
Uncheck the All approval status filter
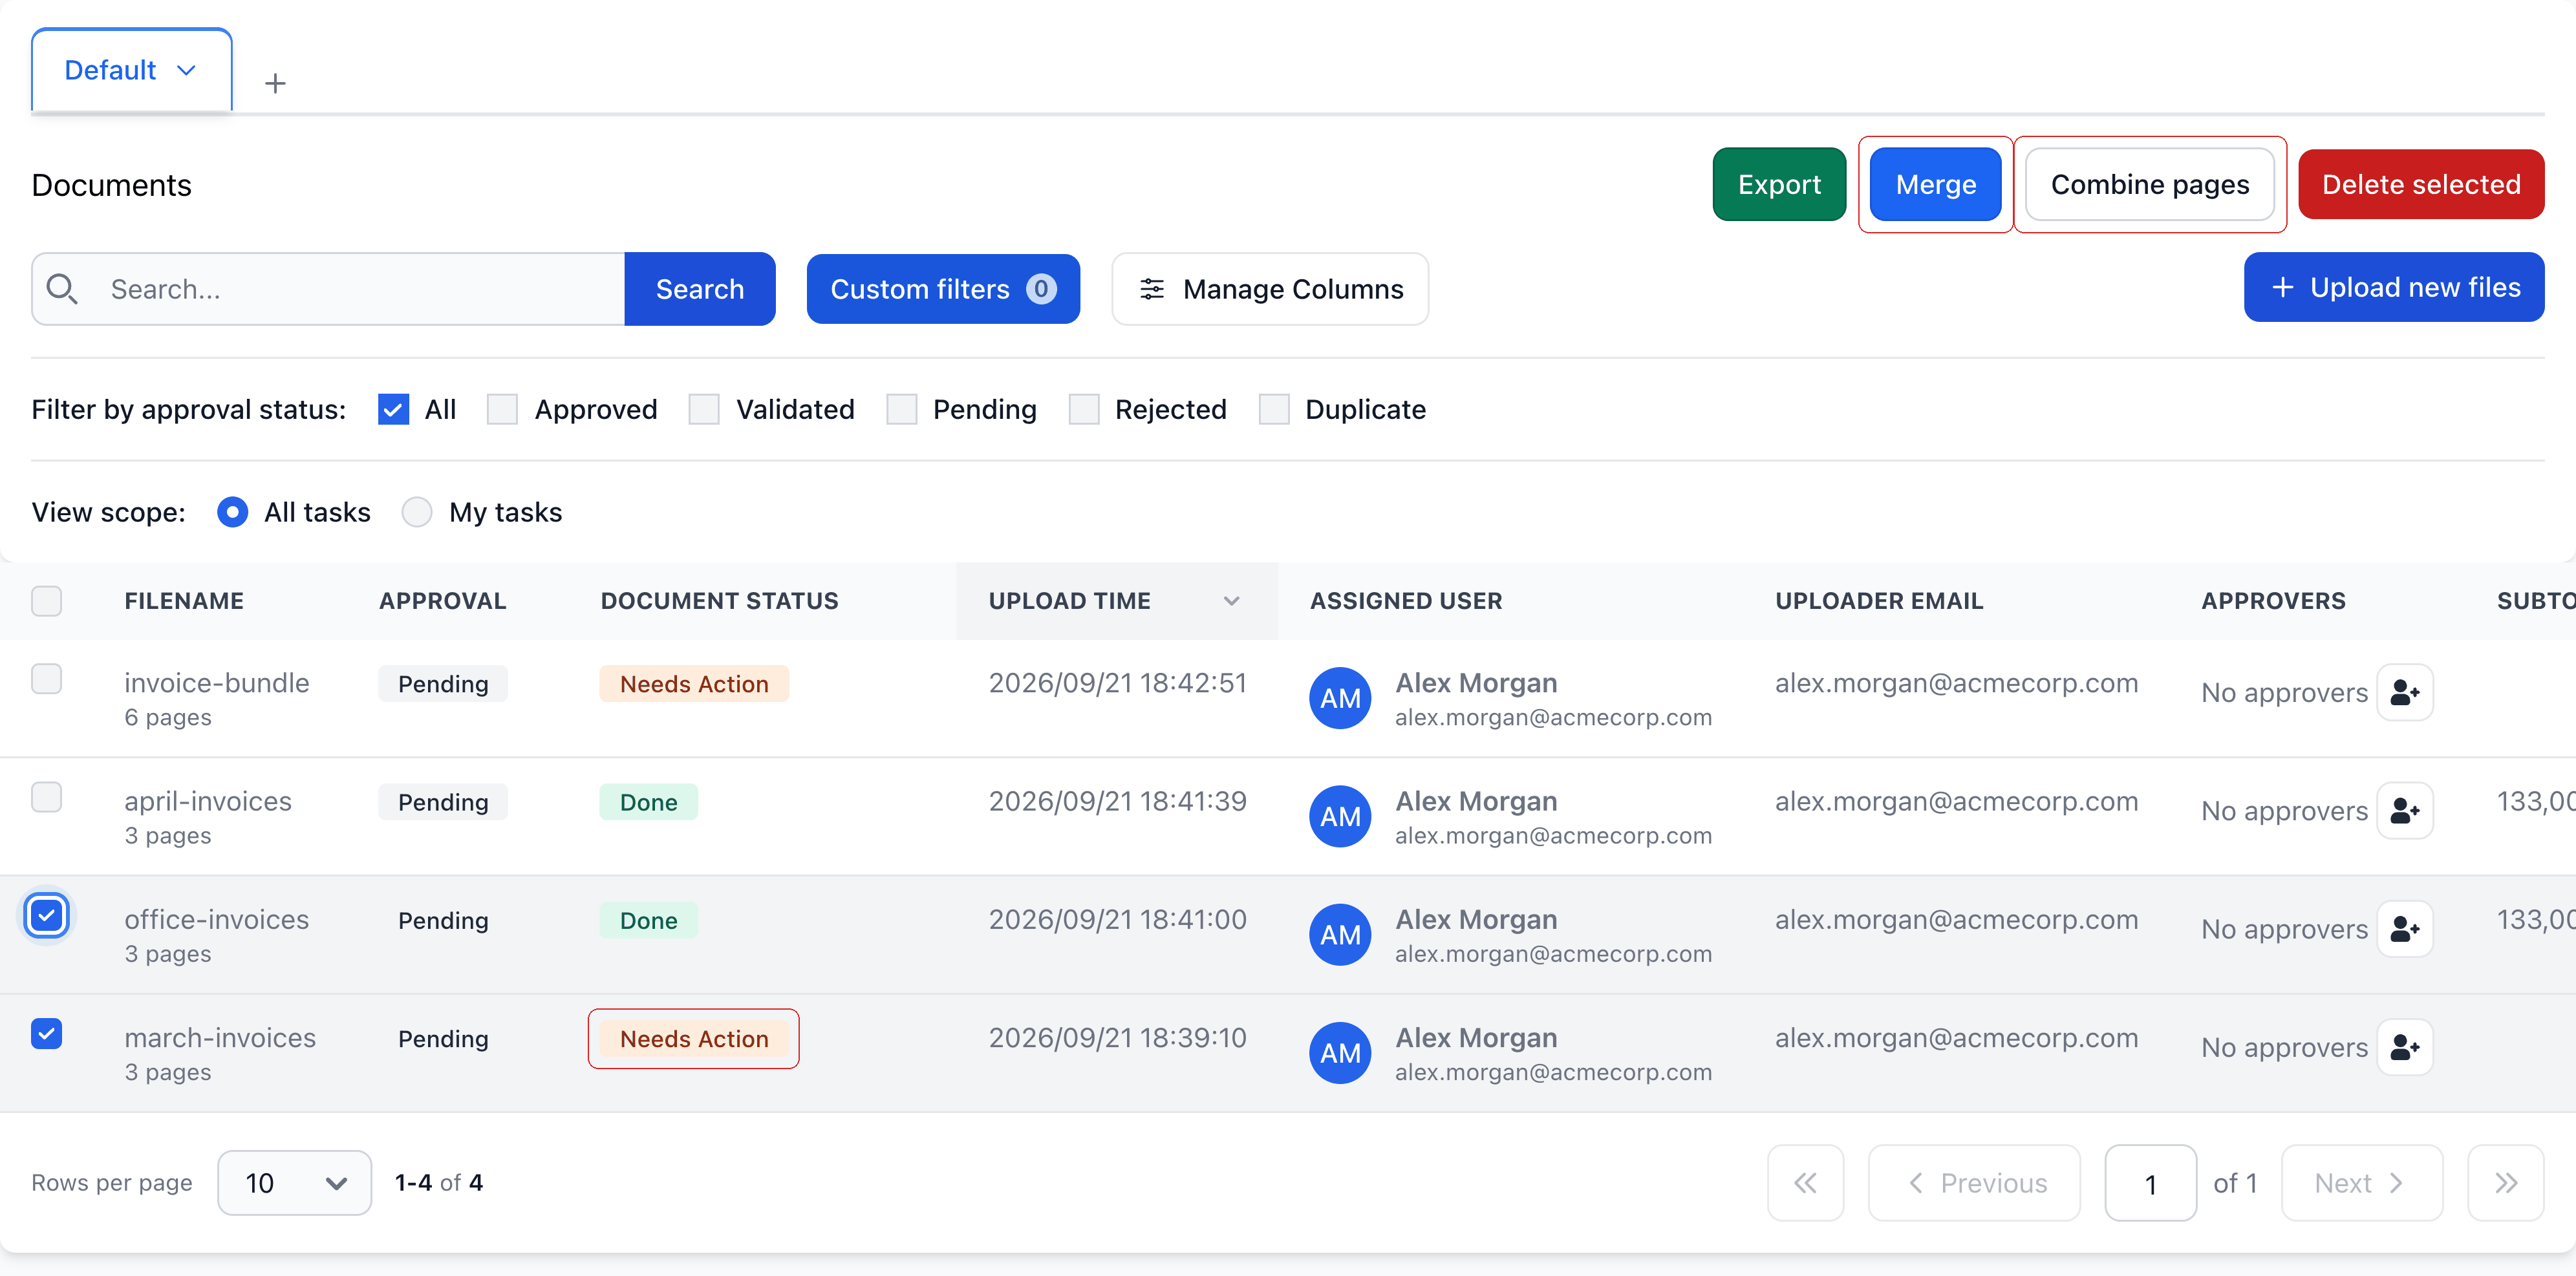click(393, 409)
